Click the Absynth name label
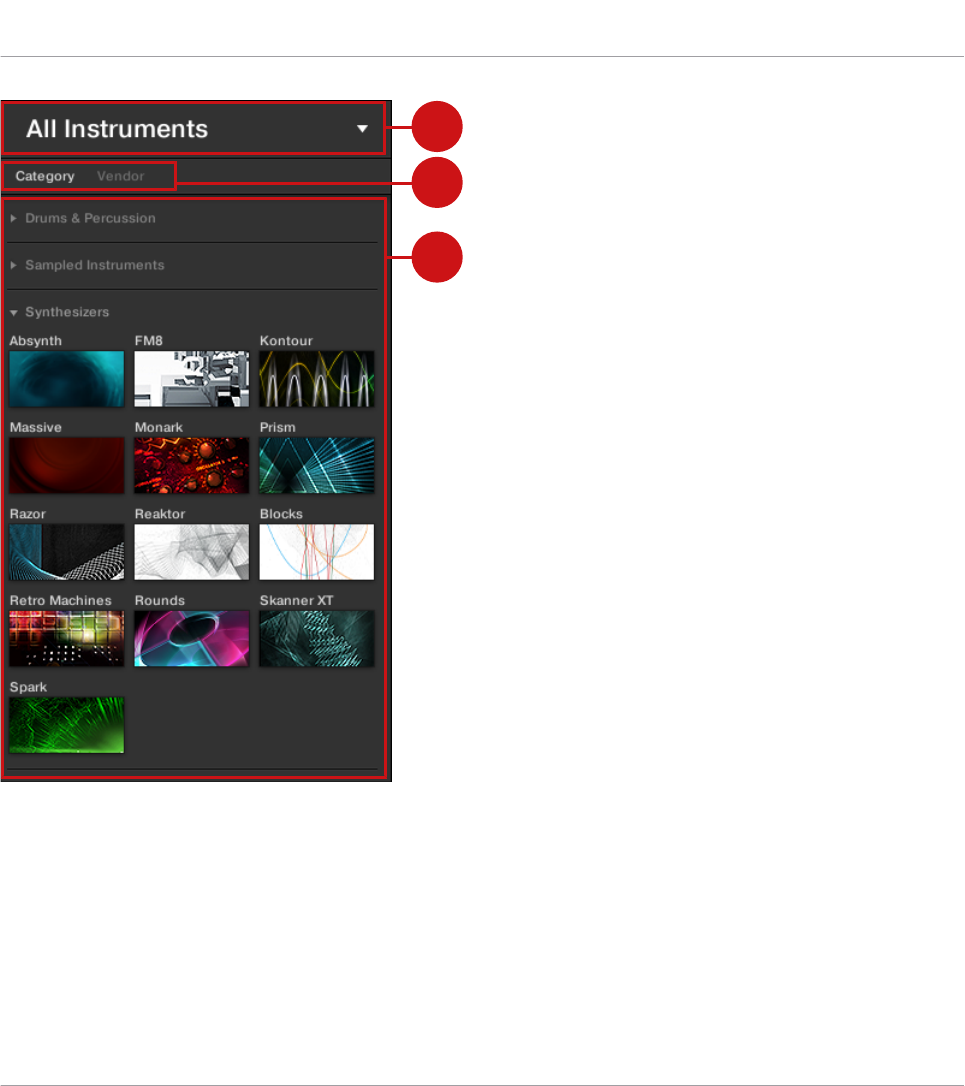Image resolution: width=965 pixels, height=1086 pixels. coord(35,341)
